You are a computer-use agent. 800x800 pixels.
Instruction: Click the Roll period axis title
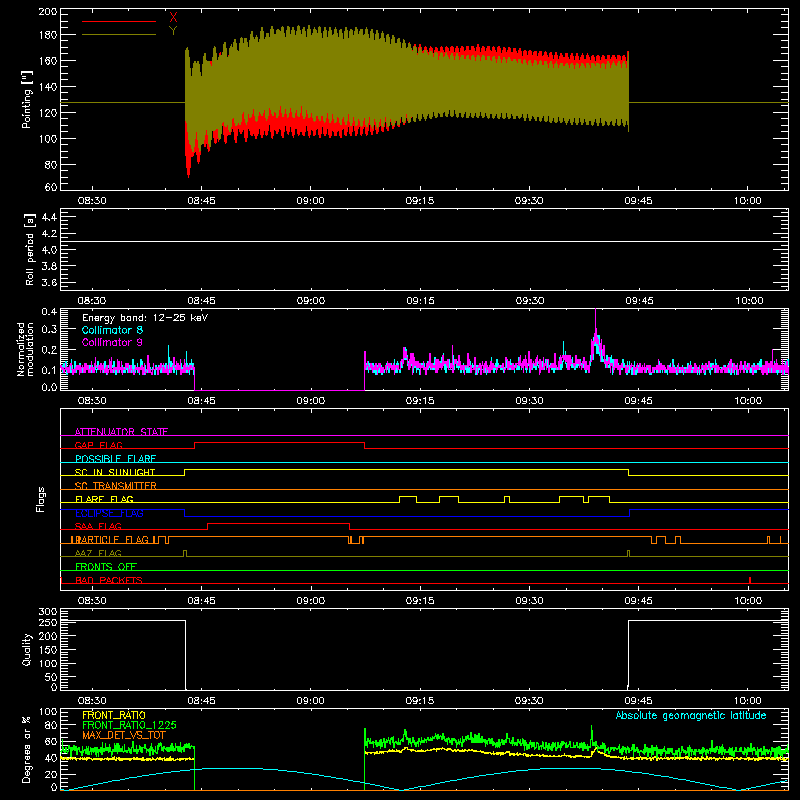(29, 249)
